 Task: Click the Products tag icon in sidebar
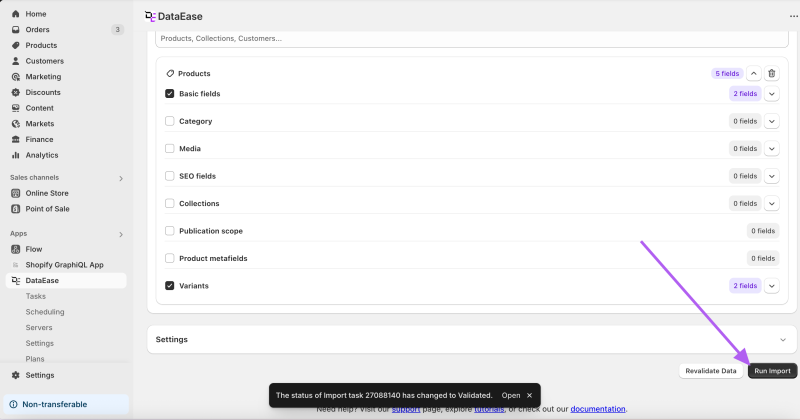16,45
